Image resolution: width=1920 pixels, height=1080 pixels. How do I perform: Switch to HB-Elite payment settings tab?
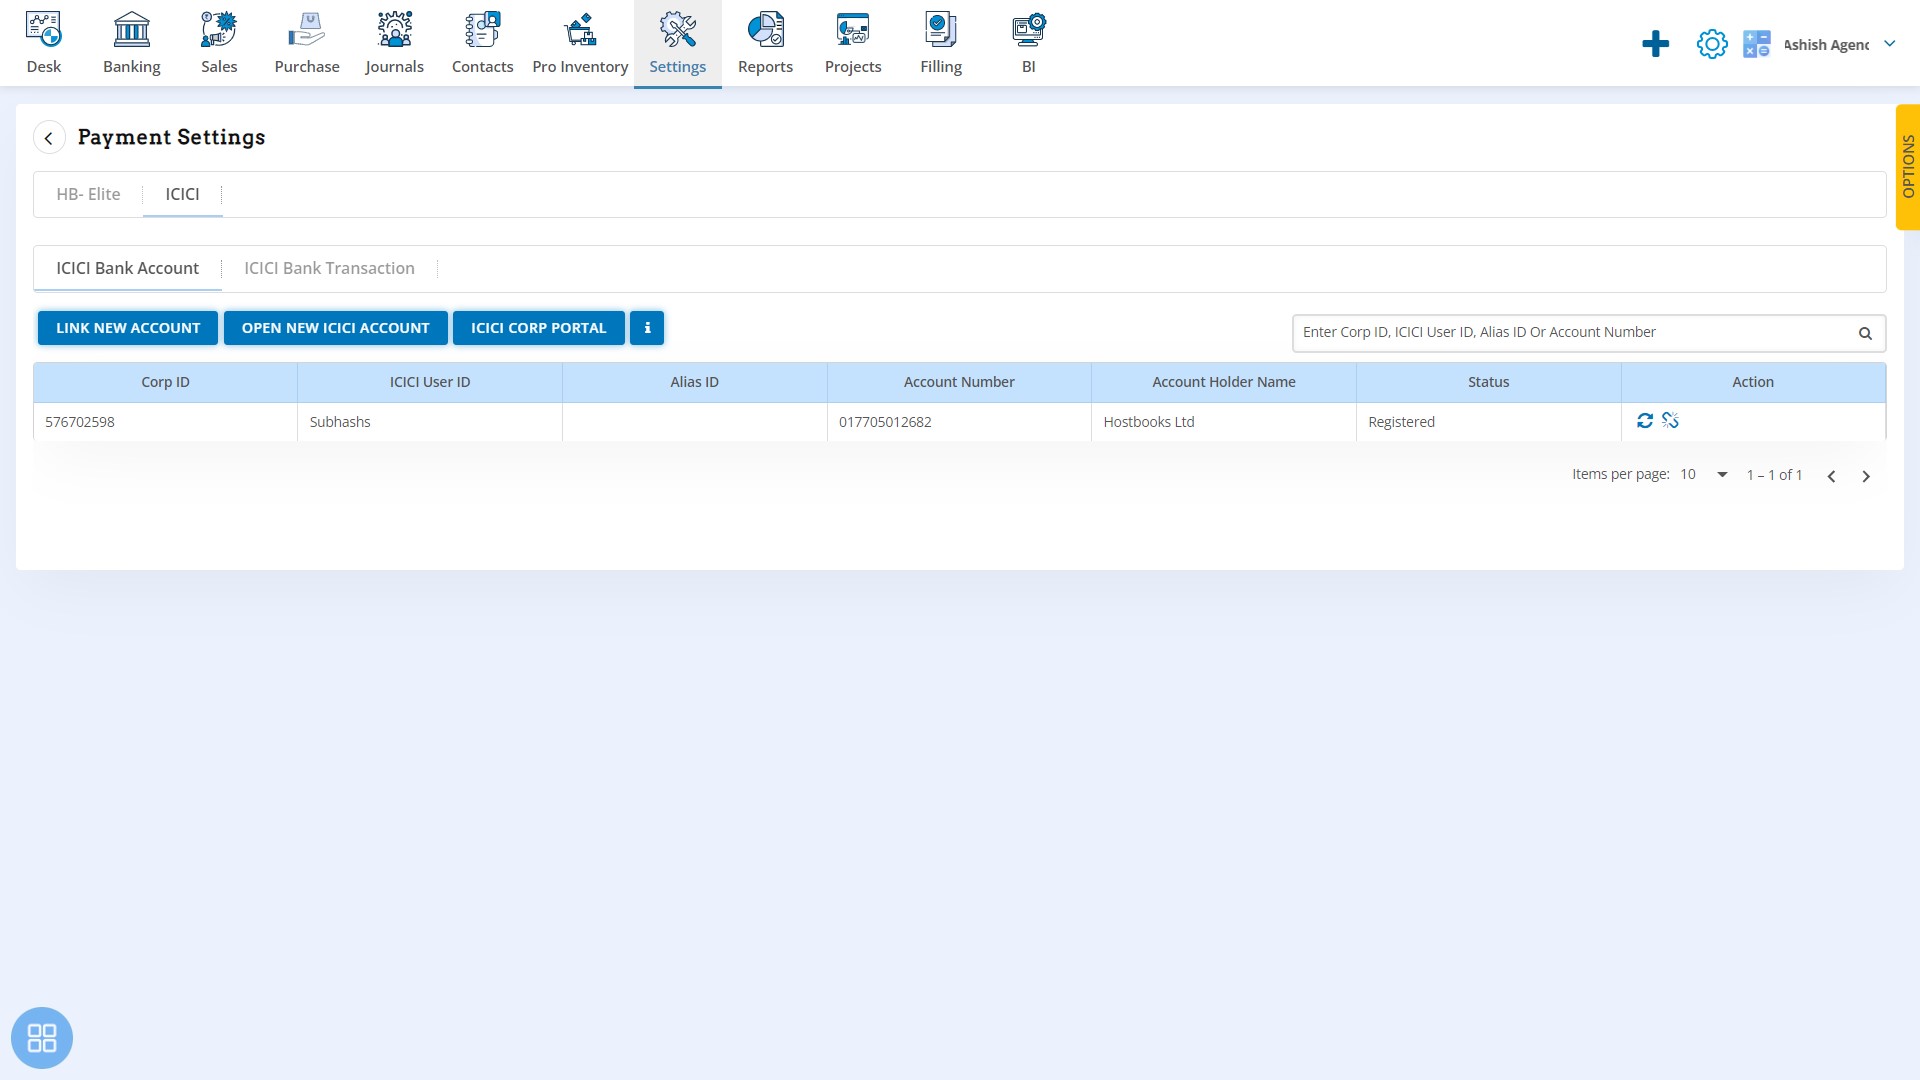click(87, 194)
